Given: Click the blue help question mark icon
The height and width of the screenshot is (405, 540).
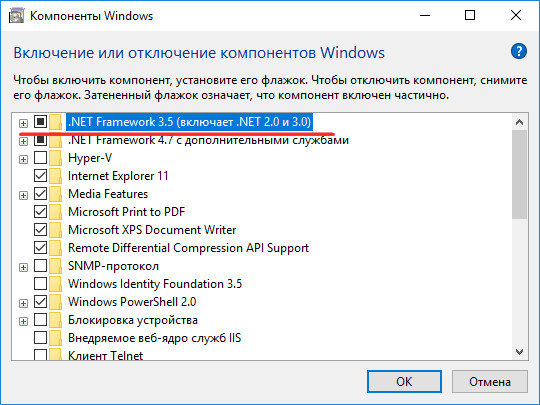Looking at the screenshot, I should coord(519,52).
